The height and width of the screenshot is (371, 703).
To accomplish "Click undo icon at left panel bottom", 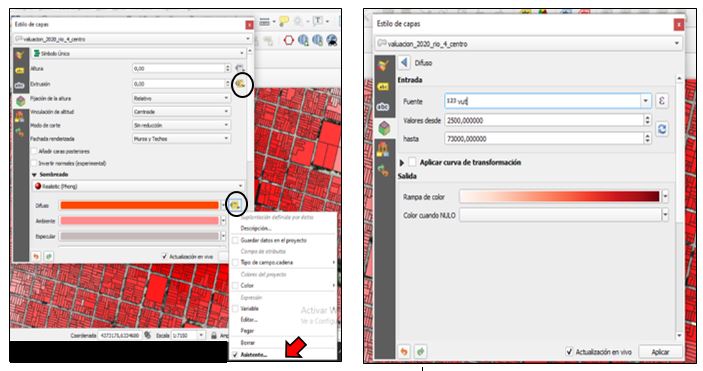I will pos(36,257).
